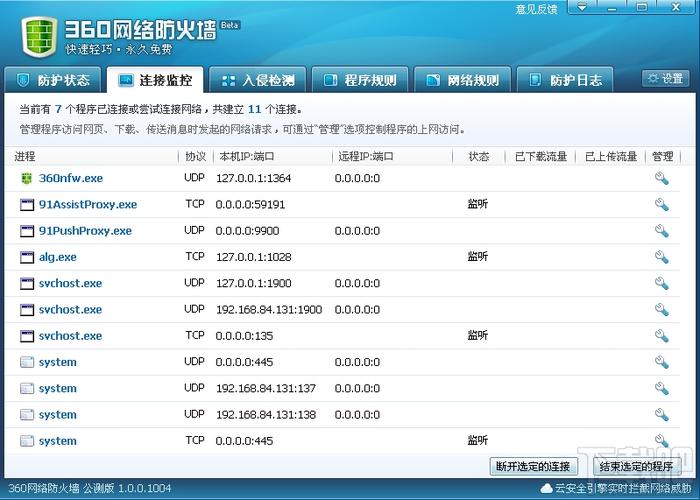Viewport: 700px width, 500px height.
Task: Click alg.exe process name
Action: click(58, 257)
